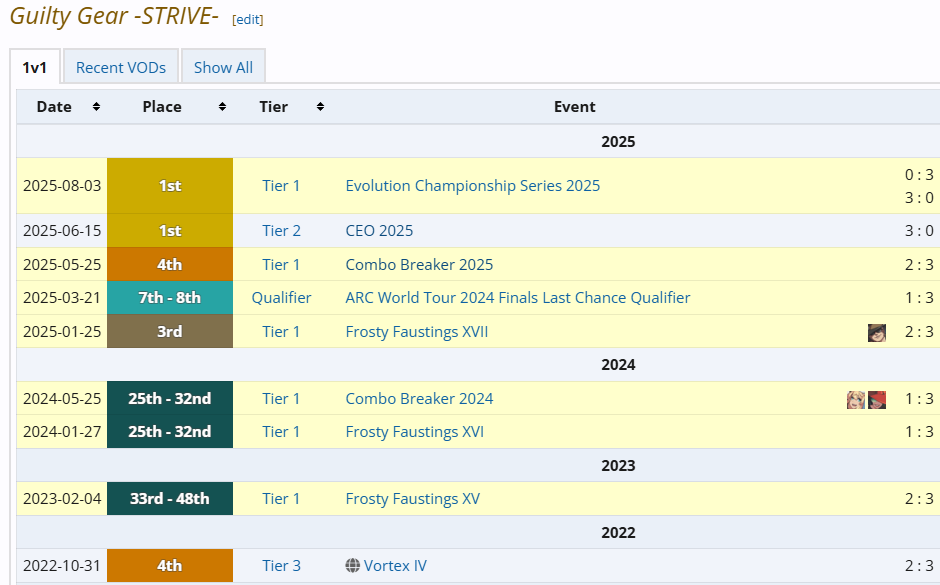
Task: Click the 25th - 32nd cell dated 2024-01-27
Action: coord(170,432)
